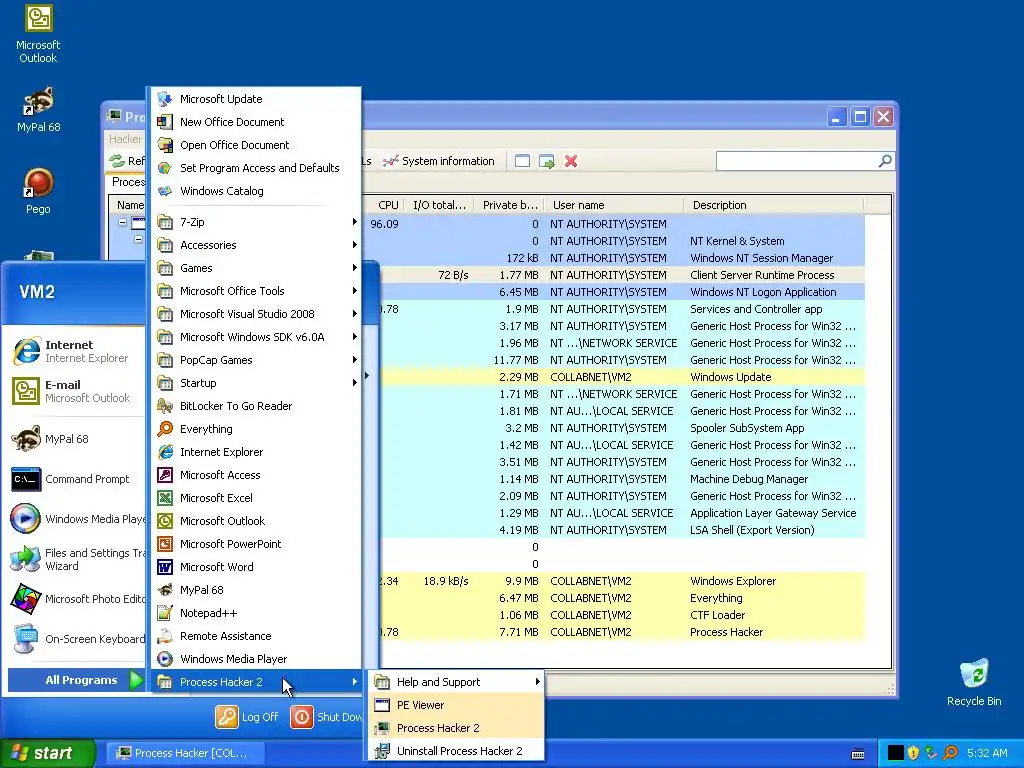The width and height of the screenshot is (1024, 768).
Task: Launch Notepad++
Action: click(x=257, y=613)
